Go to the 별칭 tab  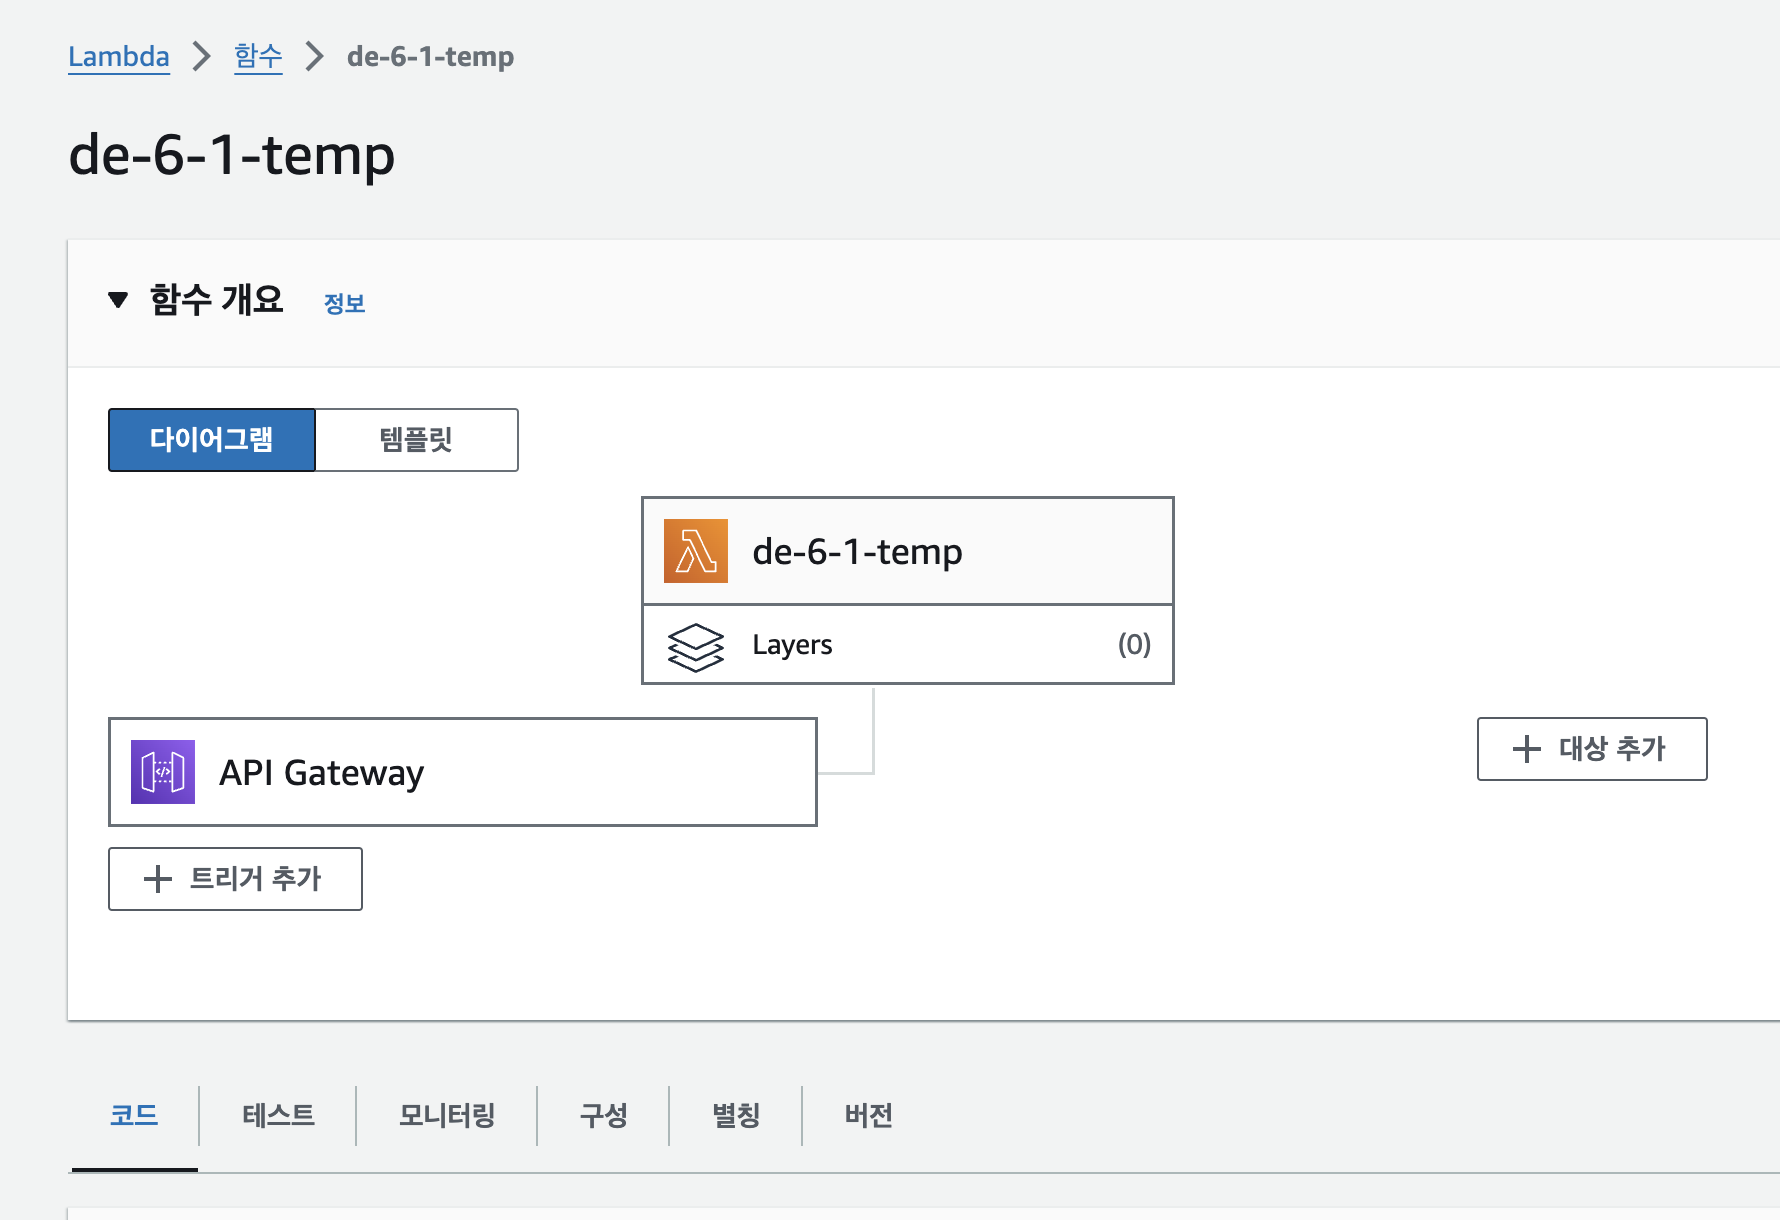pos(736,1115)
